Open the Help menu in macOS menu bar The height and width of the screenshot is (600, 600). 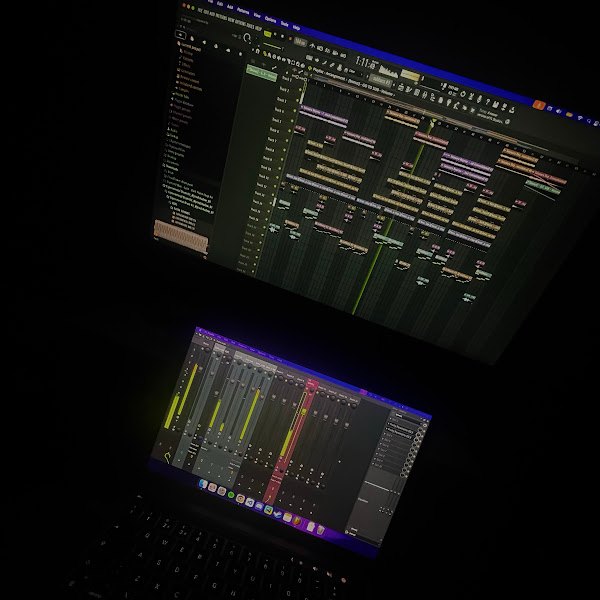point(297,28)
